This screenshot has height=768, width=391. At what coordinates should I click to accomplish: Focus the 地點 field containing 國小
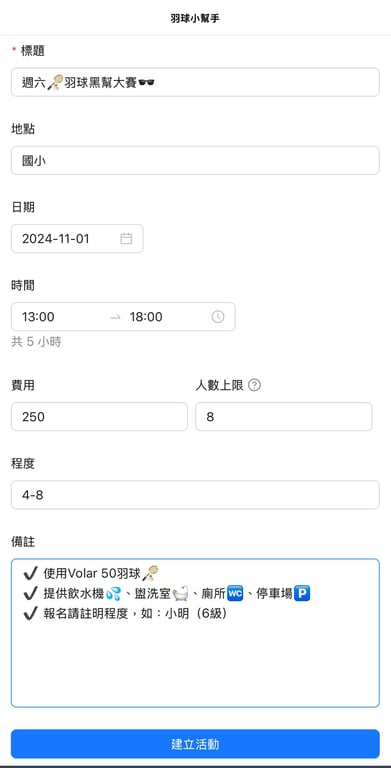coord(196,160)
